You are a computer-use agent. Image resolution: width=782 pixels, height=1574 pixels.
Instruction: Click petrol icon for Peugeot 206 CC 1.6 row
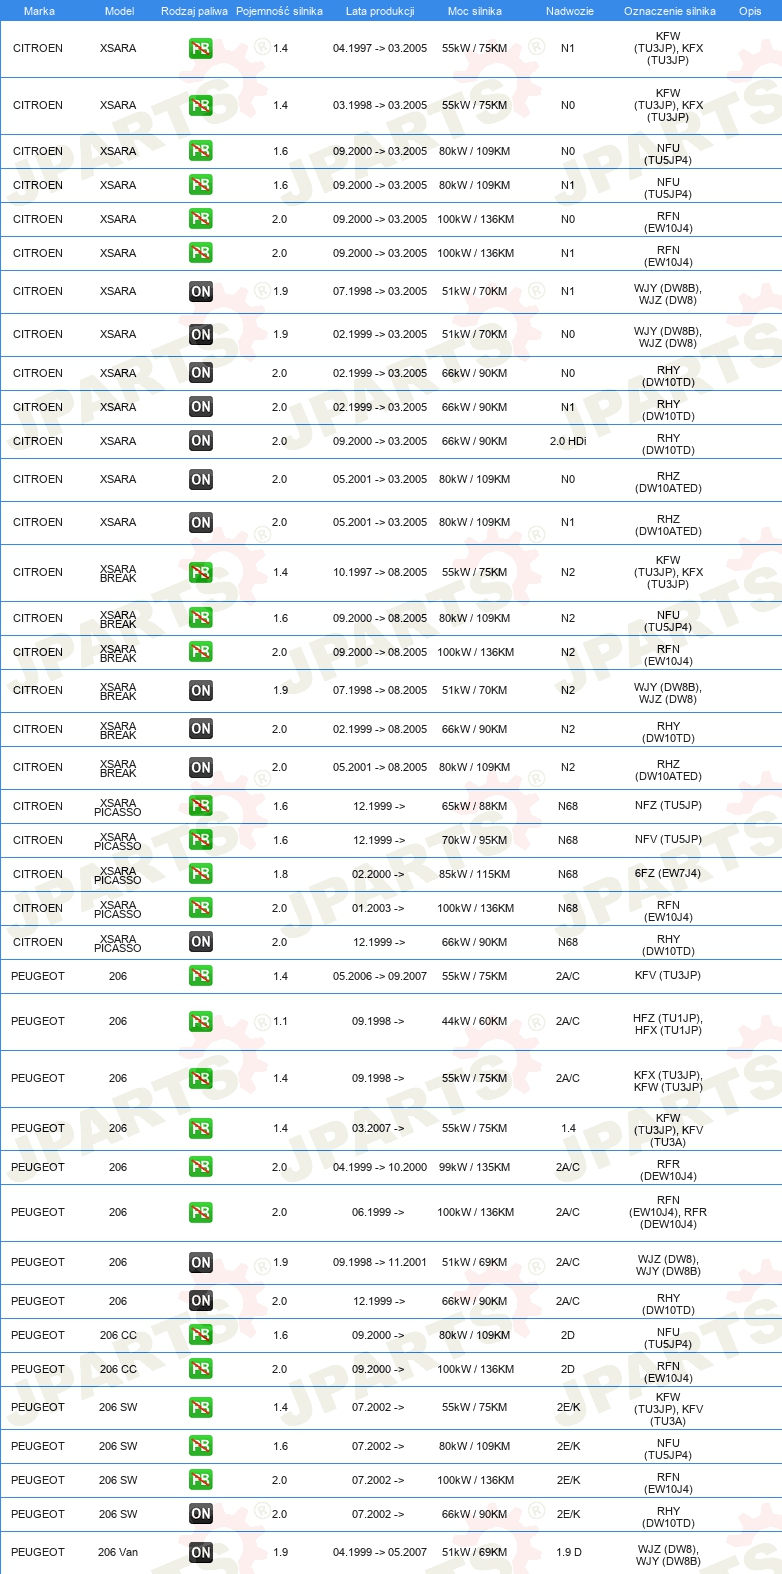click(201, 1335)
